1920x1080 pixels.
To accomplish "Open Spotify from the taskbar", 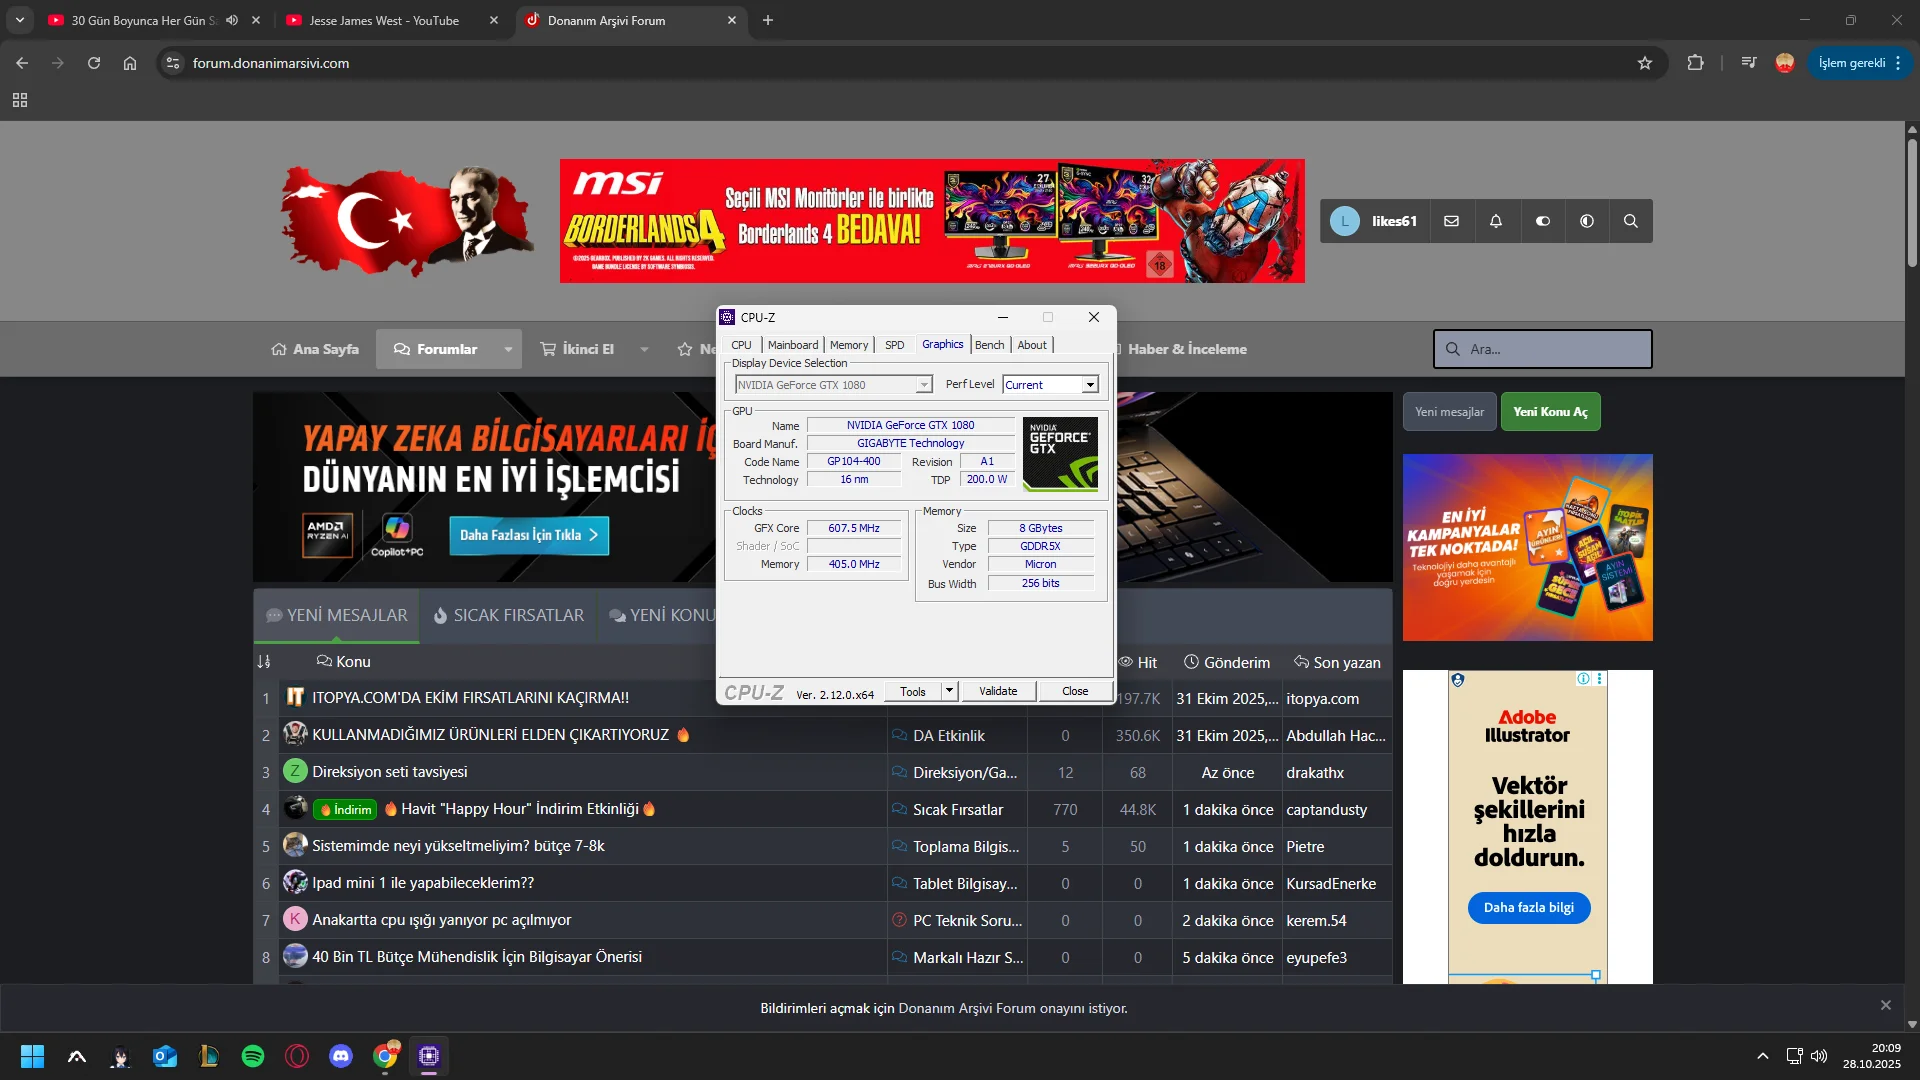I will tap(253, 1056).
